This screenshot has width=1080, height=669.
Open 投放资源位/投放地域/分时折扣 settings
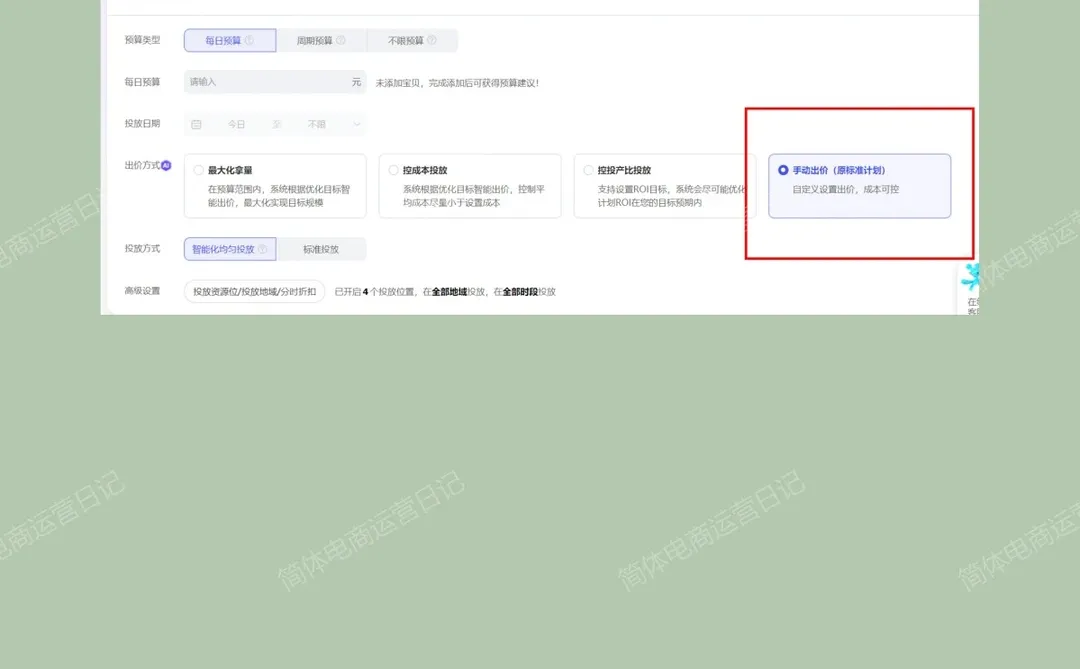(x=254, y=290)
